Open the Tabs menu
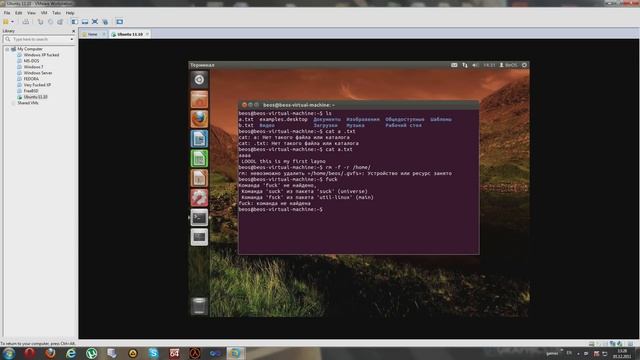 coord(56,13)
